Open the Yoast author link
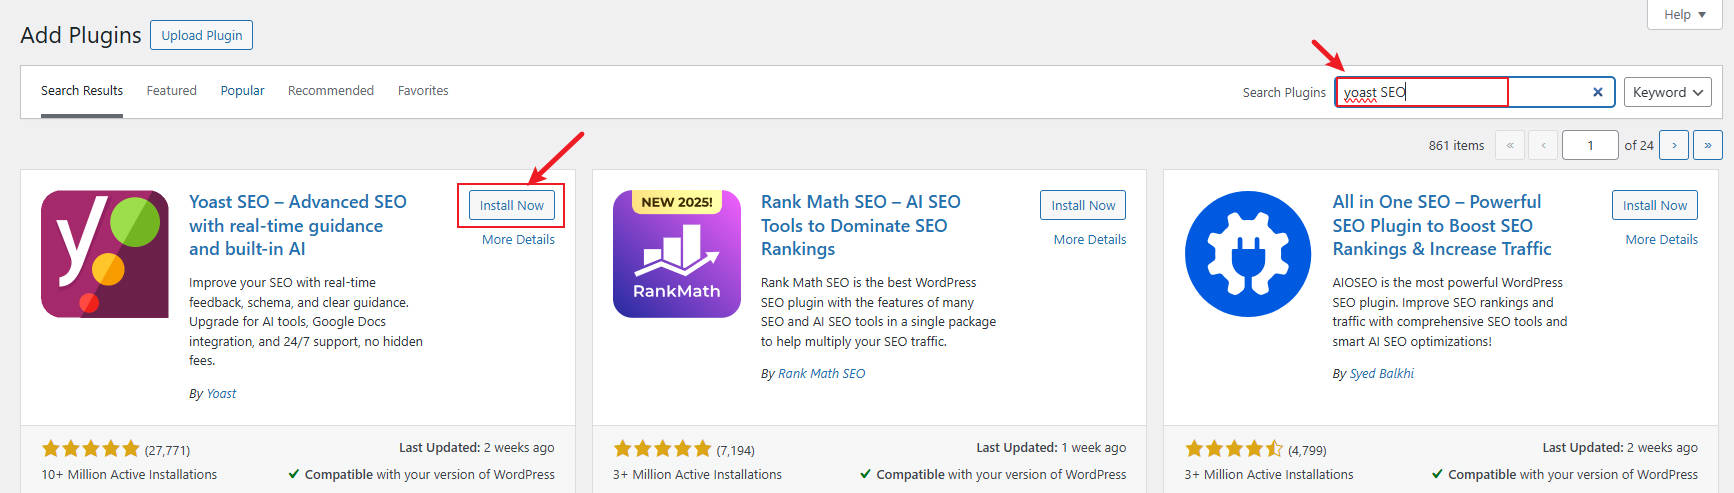Screen dimensions: 1734x493 tap(221, 394)
